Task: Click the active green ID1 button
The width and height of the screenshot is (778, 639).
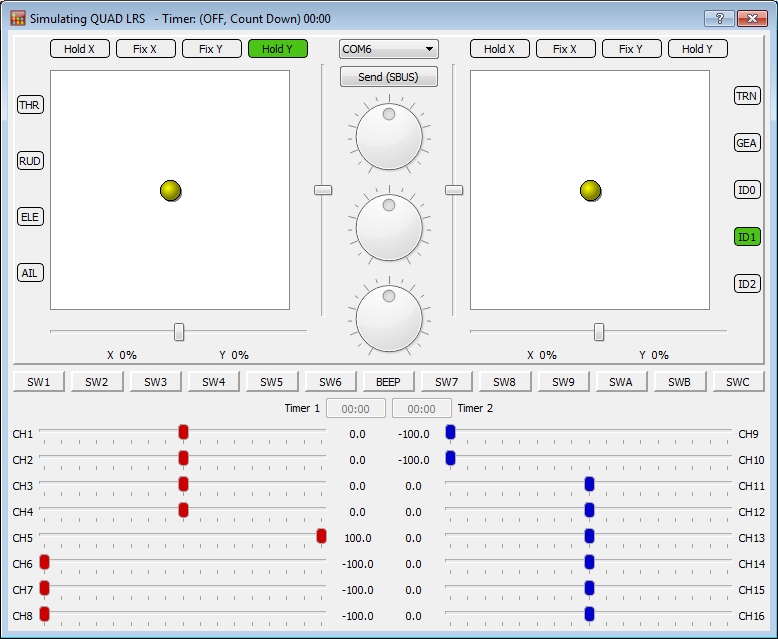Action: coord(747,237)
